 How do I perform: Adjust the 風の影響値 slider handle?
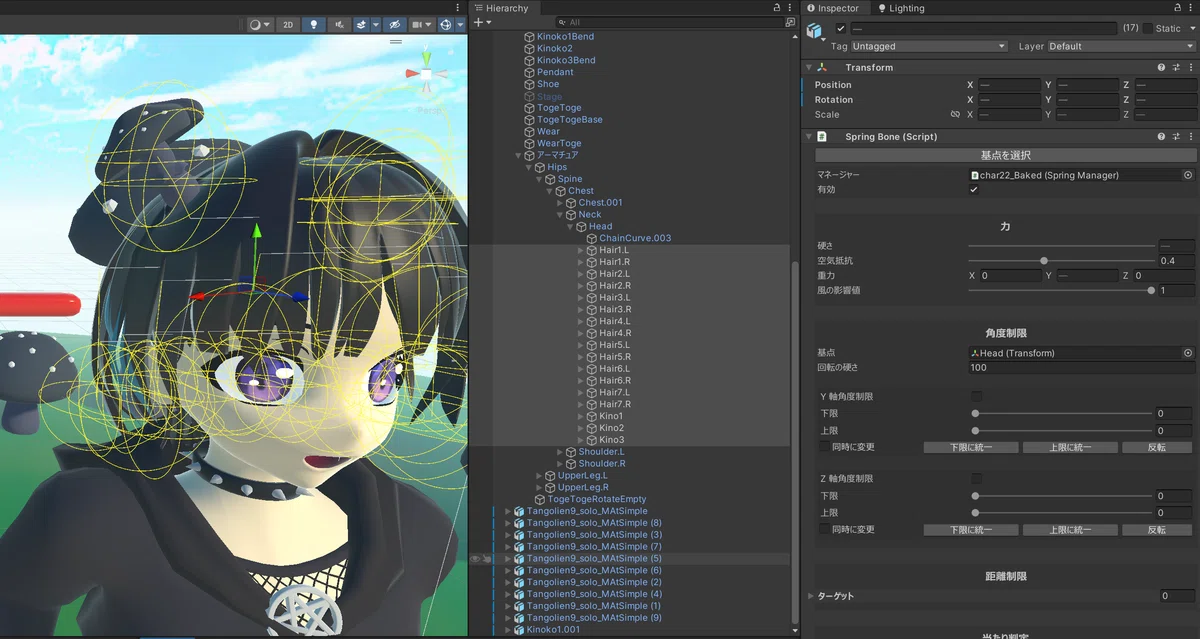(1151, 290)
